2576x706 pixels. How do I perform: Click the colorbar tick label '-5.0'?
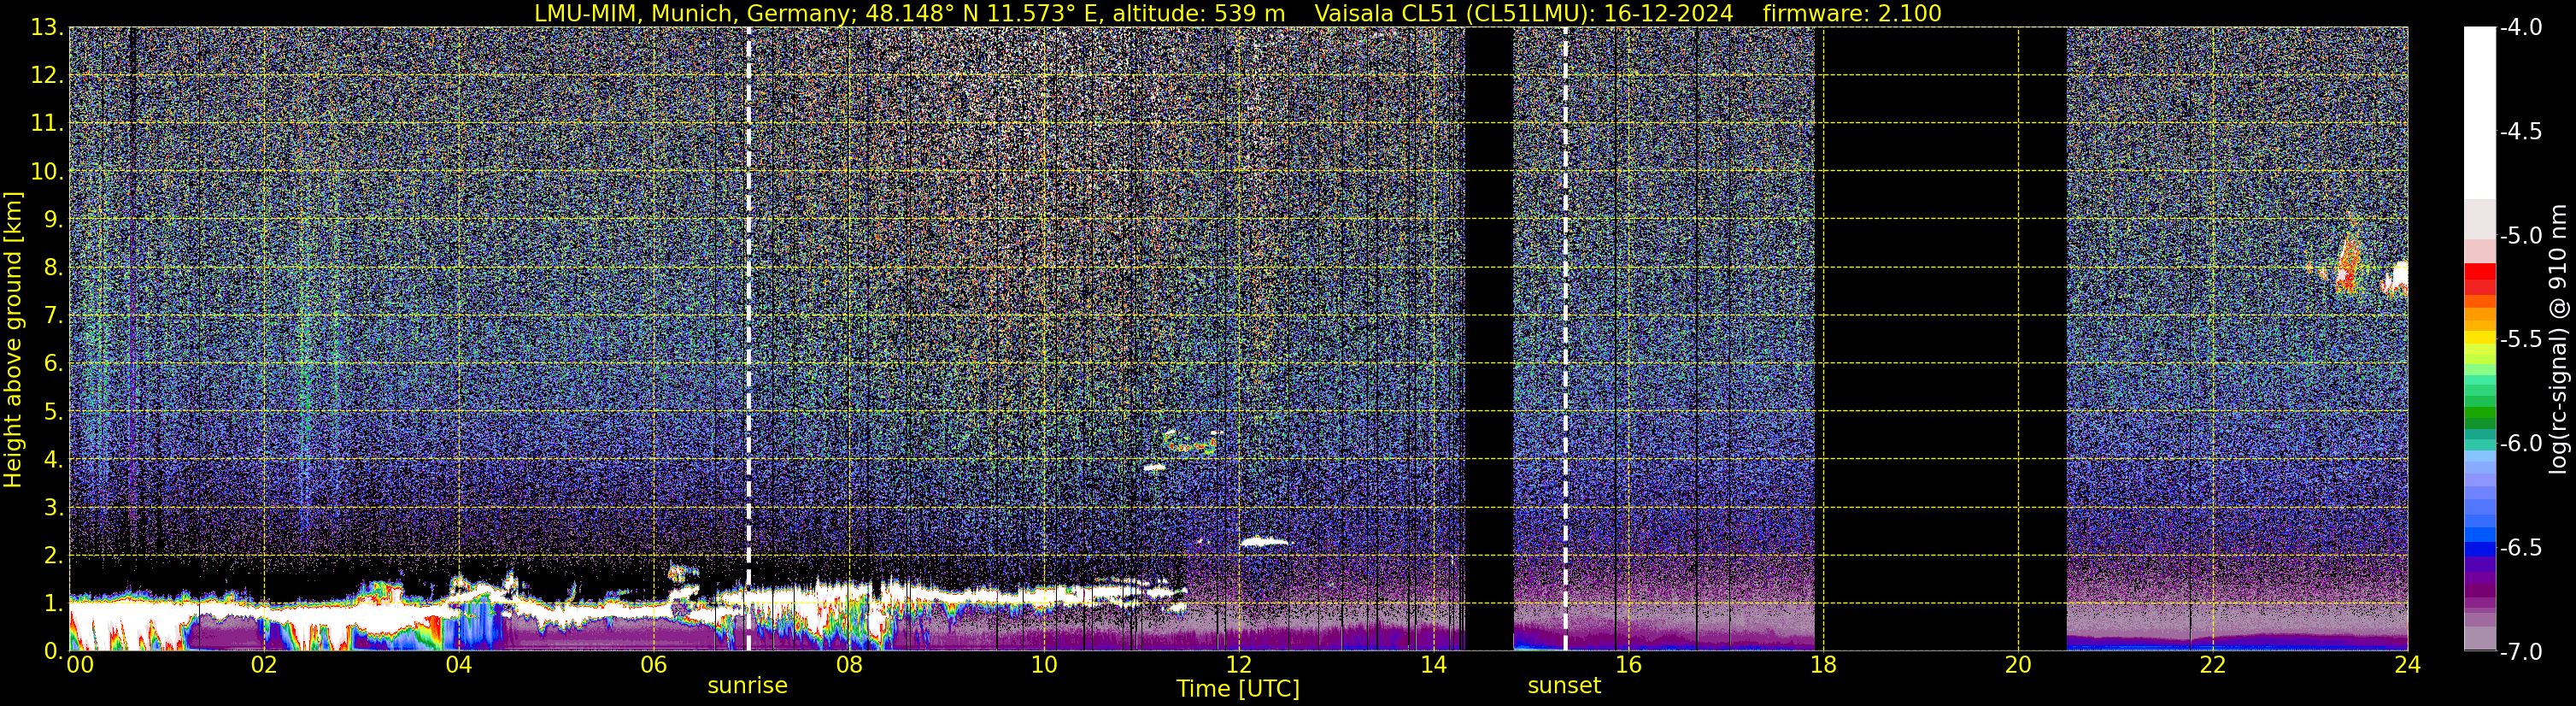pyautogui.click(x=2520, y=236)
